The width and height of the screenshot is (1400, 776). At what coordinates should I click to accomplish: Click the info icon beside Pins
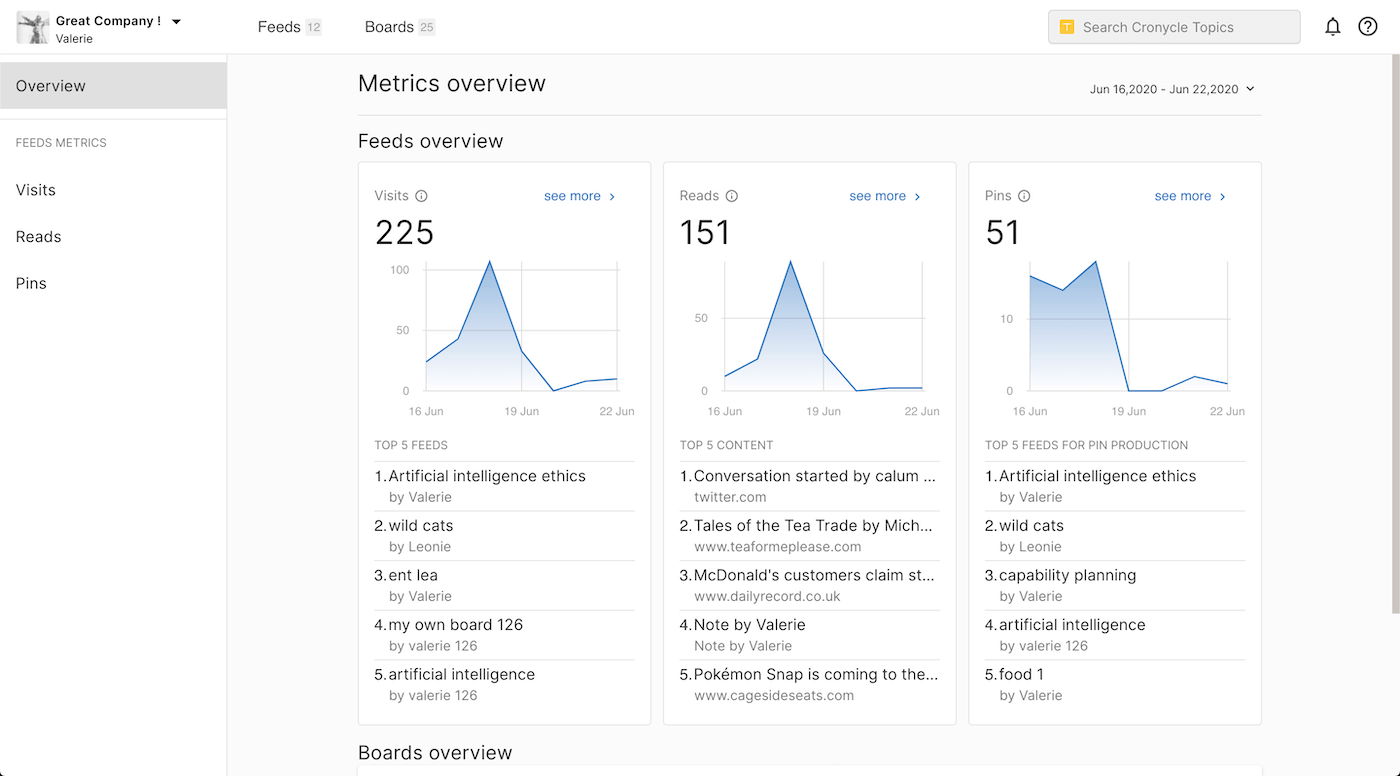click(x=1024, y=196)
